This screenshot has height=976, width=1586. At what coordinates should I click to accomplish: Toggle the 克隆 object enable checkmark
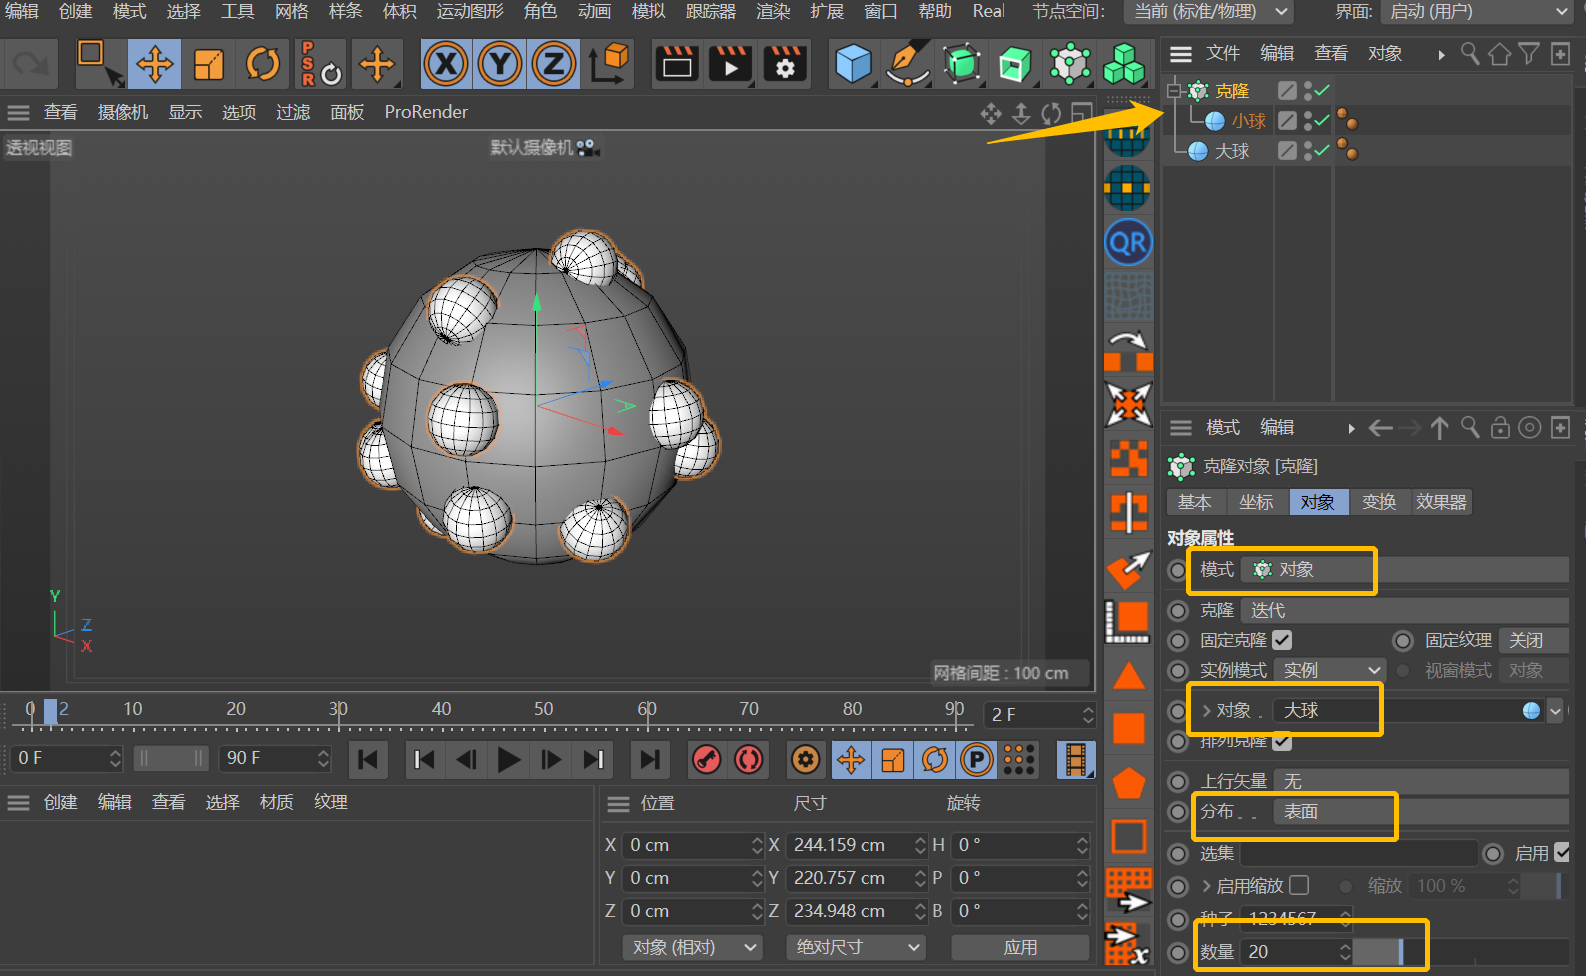pos(1322,91)
